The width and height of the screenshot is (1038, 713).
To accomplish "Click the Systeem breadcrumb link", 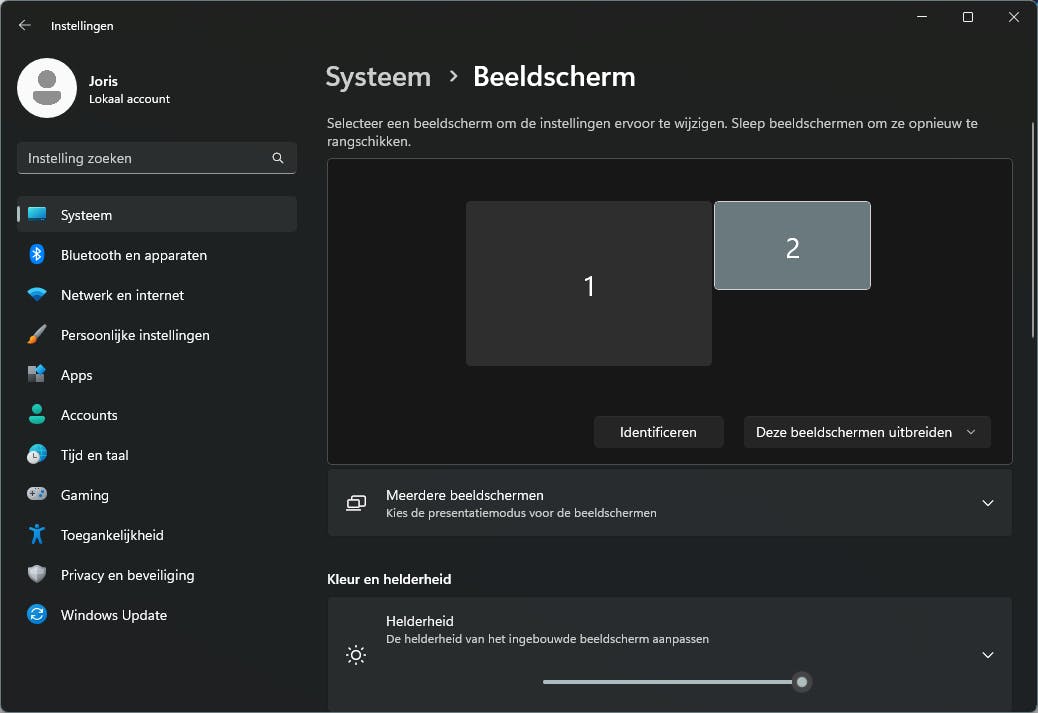I will tap(378, 77).
